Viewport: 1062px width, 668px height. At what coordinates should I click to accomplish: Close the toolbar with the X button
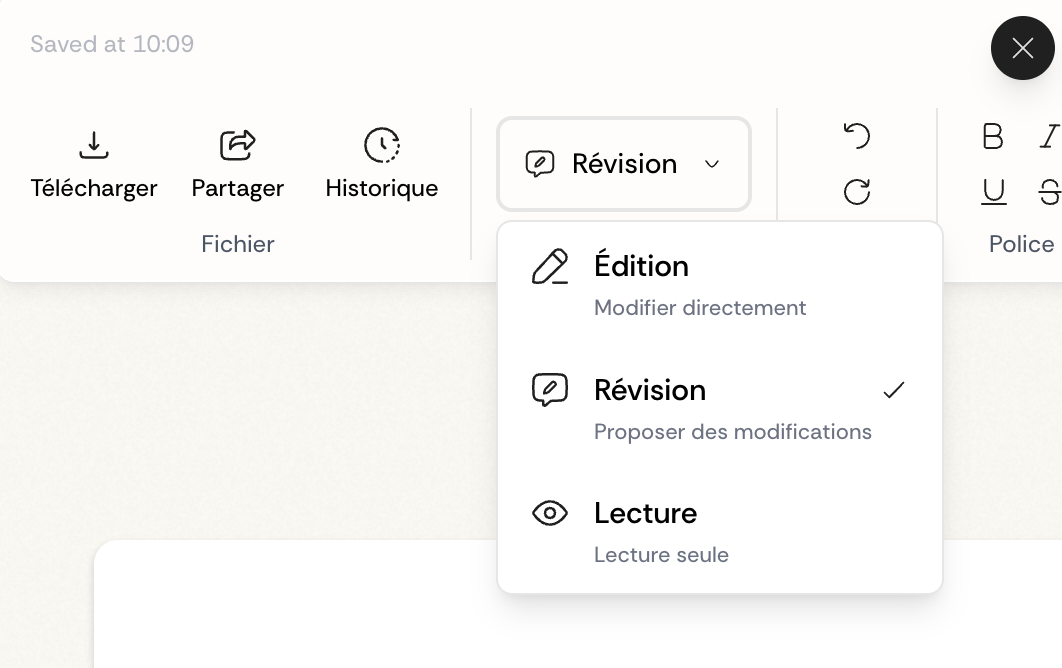click(x=1022, y=48)
